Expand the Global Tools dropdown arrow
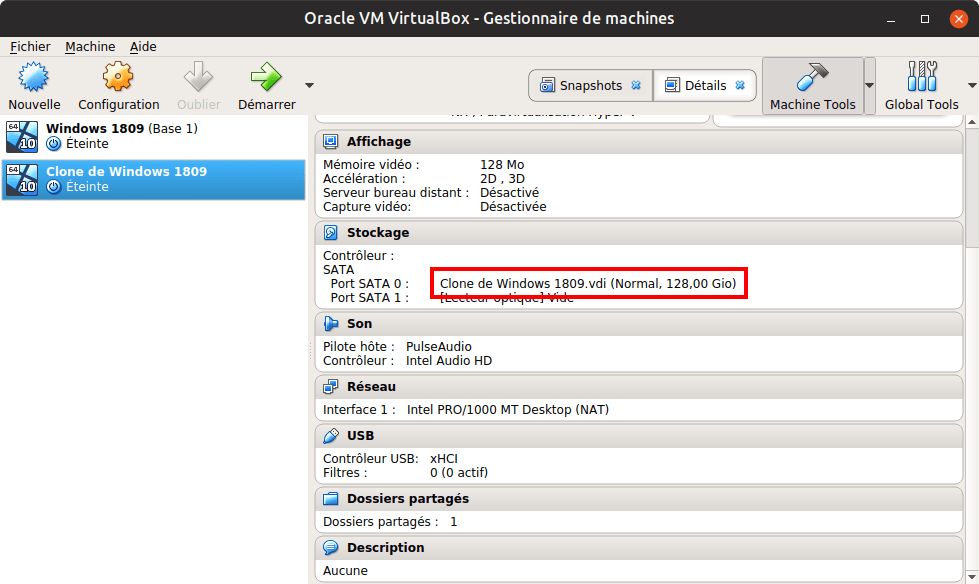979x584 pixels. (972, 86)
